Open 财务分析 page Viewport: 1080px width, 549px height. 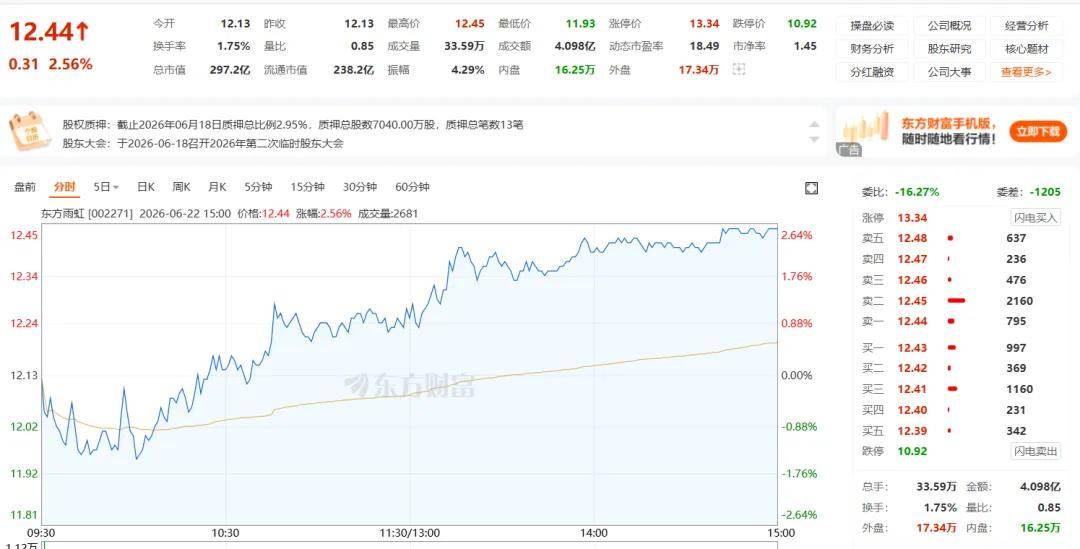coord(872,49)
